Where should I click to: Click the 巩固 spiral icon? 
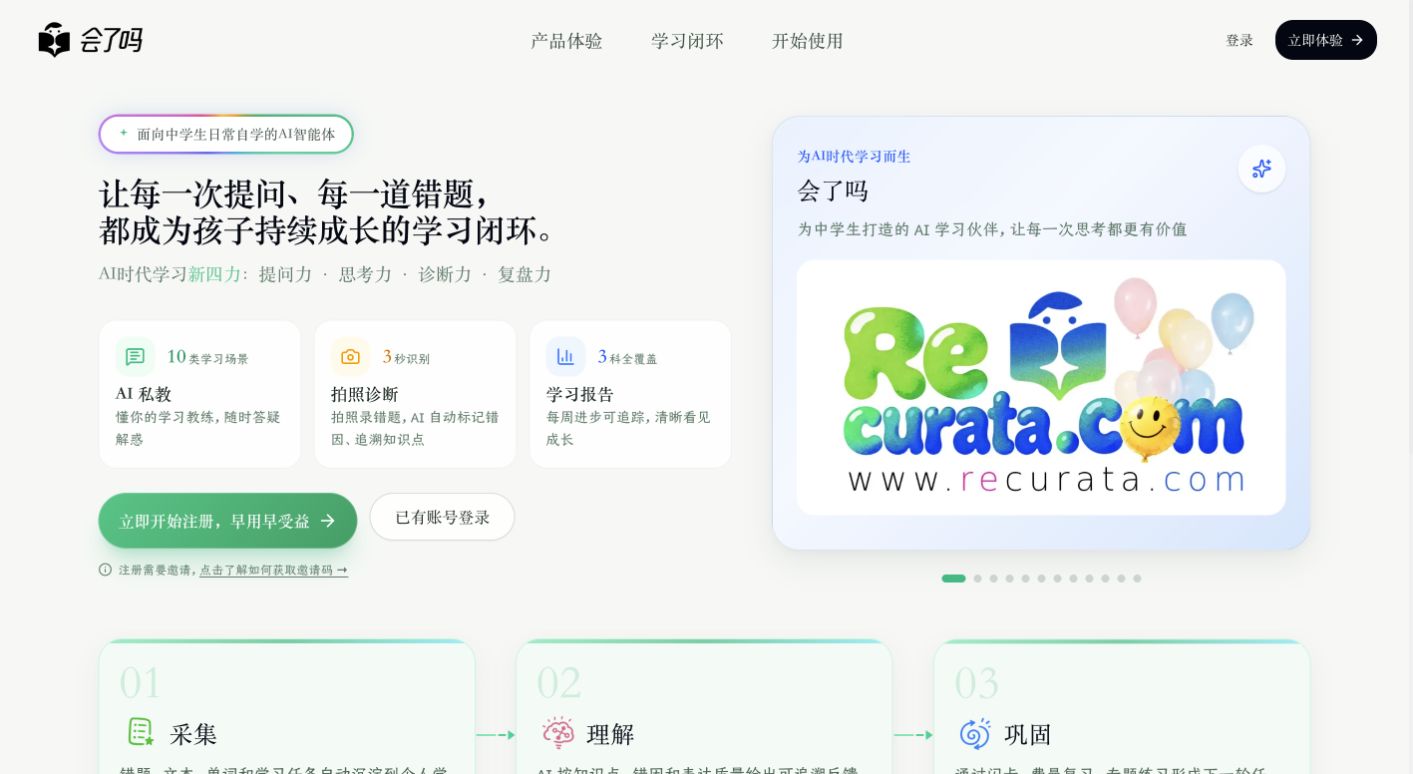(975, 733)
